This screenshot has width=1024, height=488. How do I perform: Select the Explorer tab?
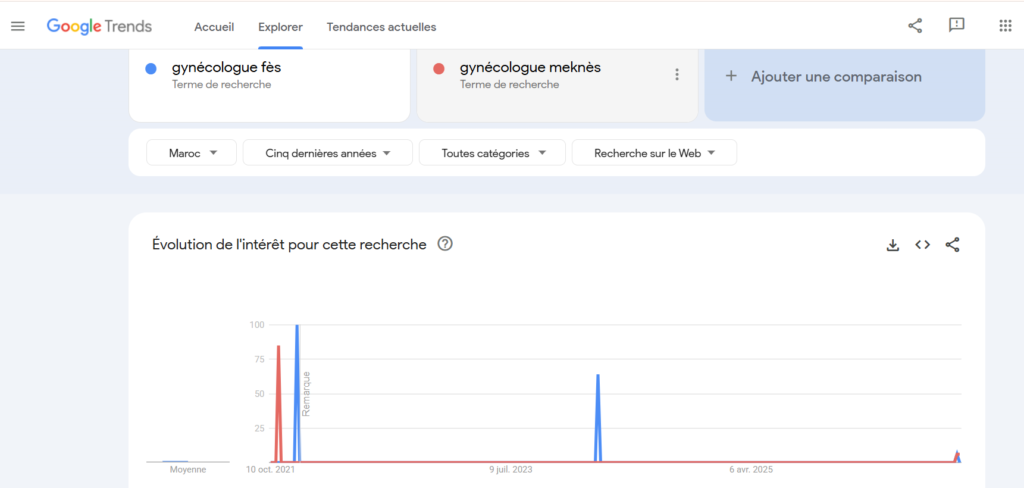click(x=280, y=27)
